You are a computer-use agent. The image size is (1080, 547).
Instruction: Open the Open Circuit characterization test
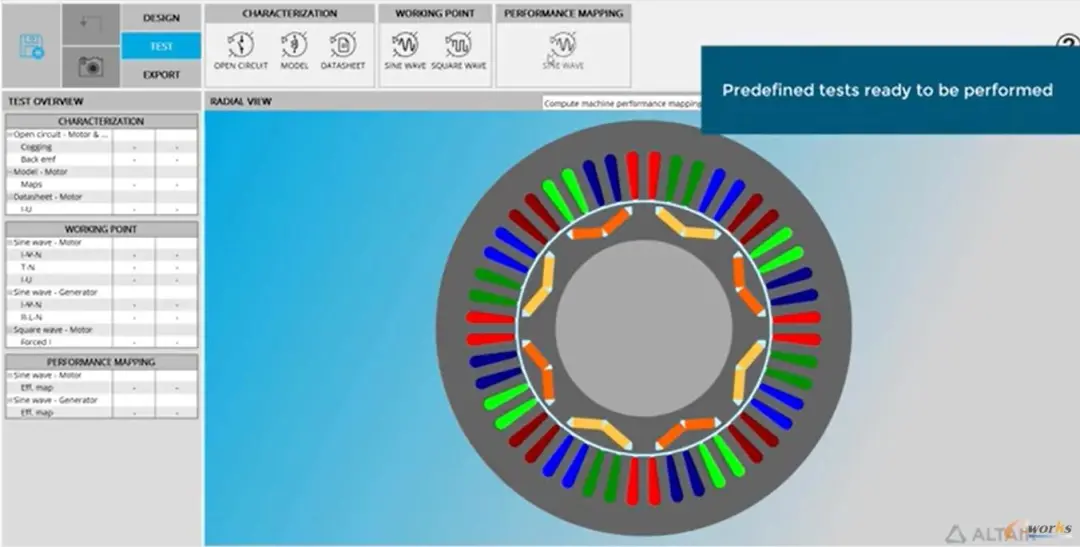240,51
